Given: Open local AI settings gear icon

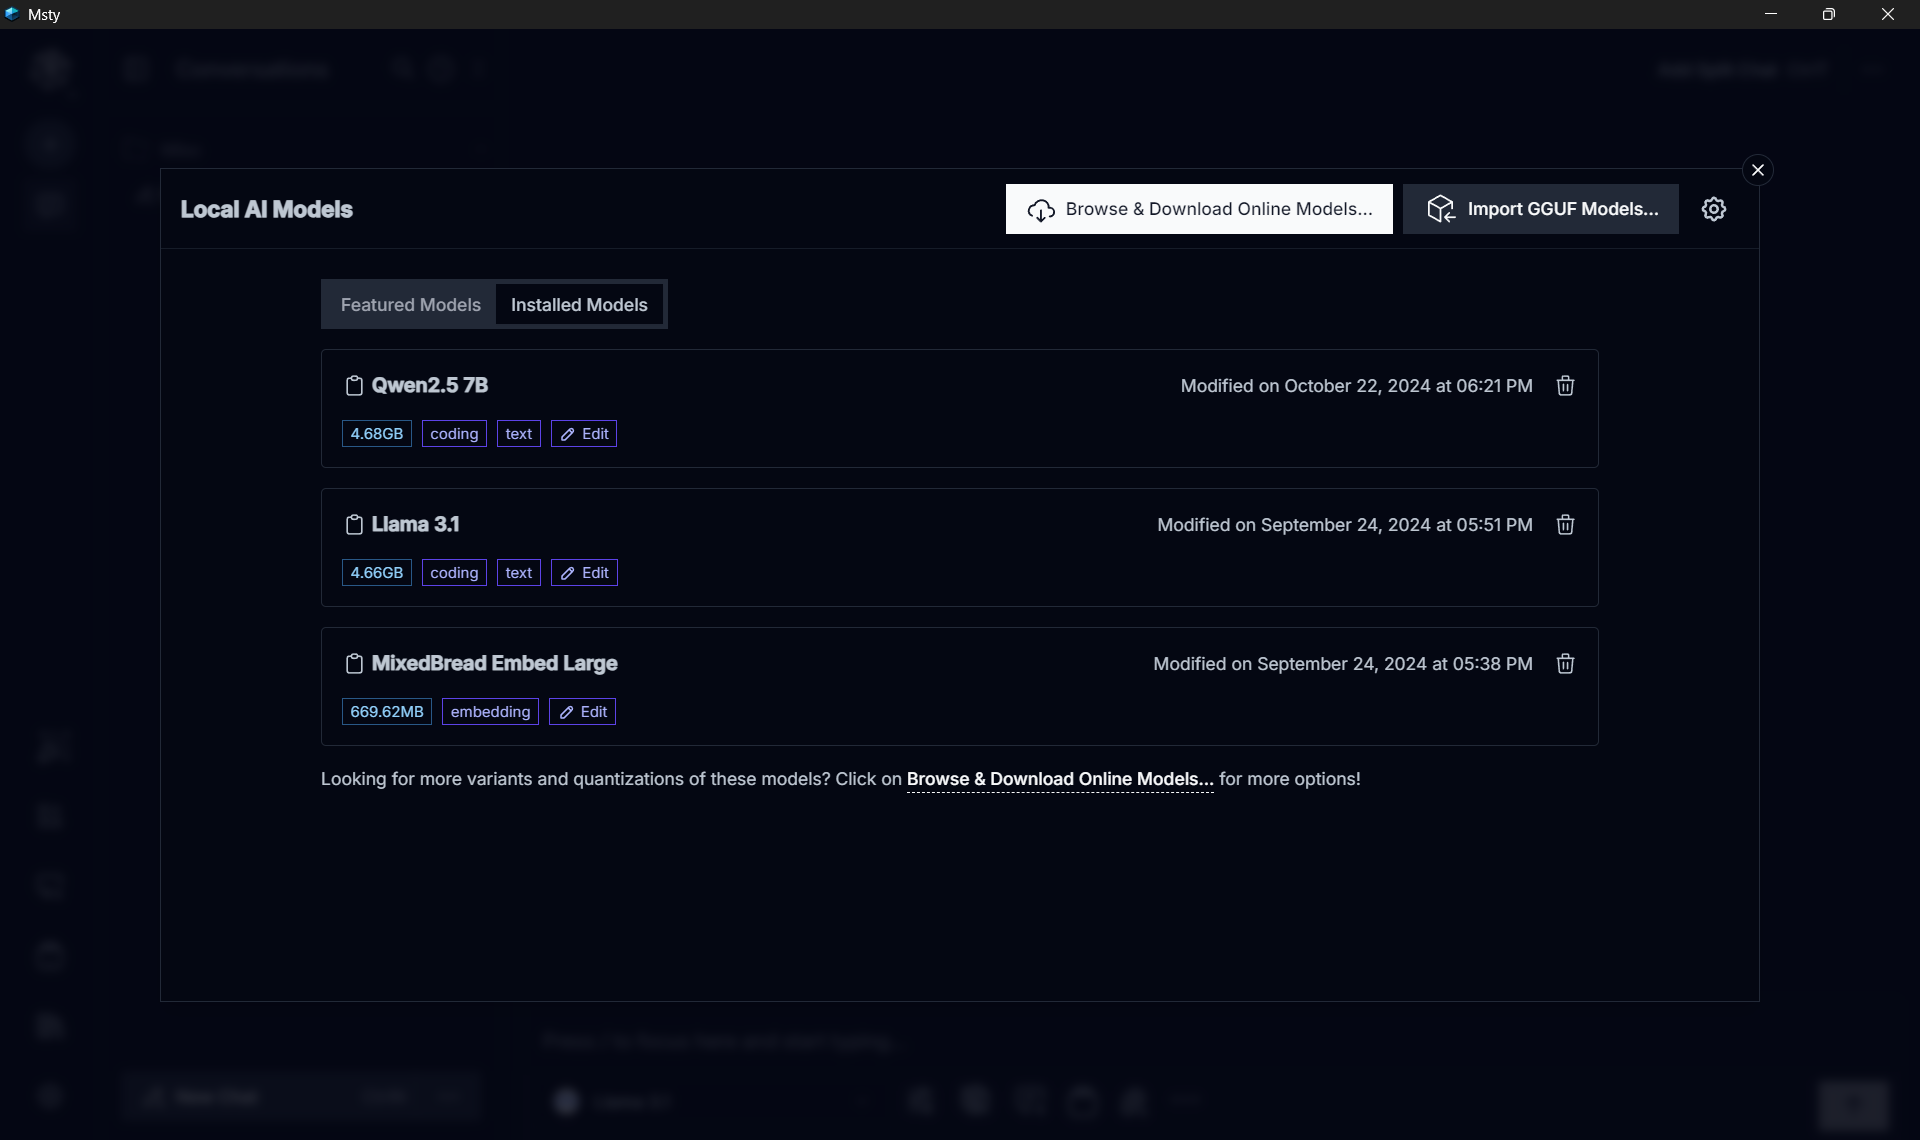Looking at the screenshot, I should (x=1713, y=209).
